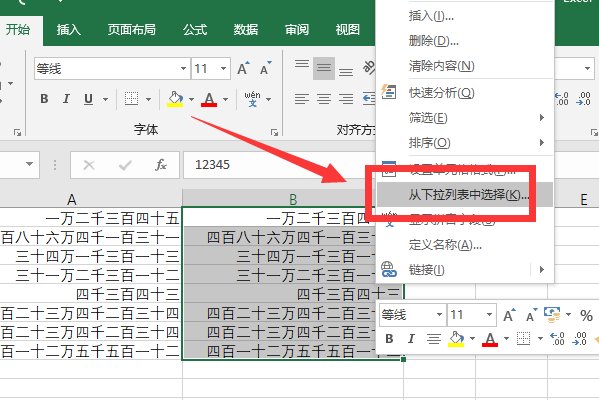This screenshot has height=400, width=599.
Task: Expand mini toolbar fill color dropdown arrow
Action: [x=473, y=338]
